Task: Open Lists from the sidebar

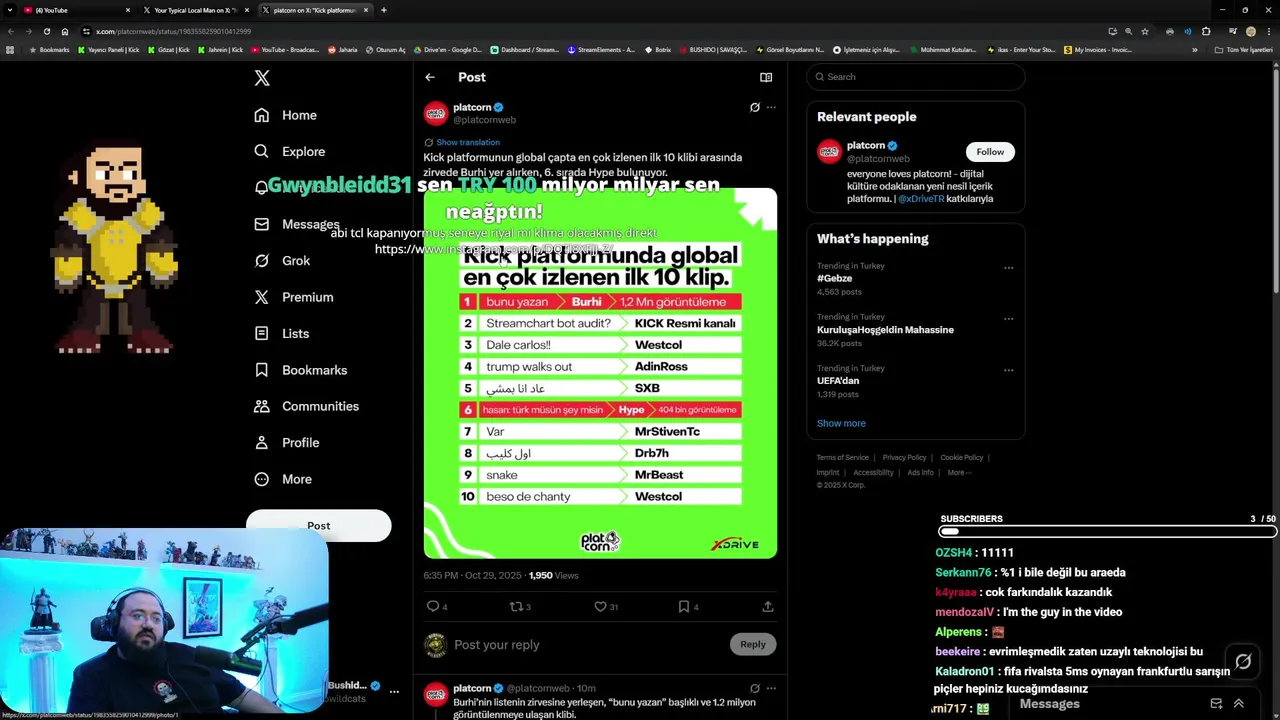Action: point(282,334)
